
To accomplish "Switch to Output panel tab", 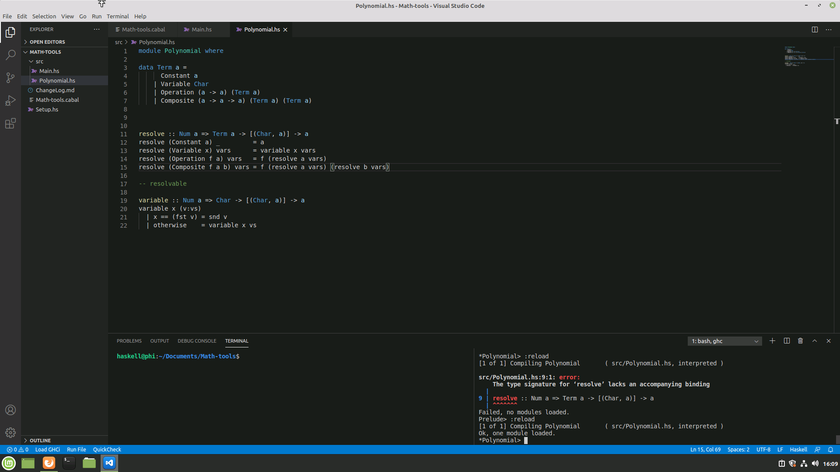I will pos(159,341).
